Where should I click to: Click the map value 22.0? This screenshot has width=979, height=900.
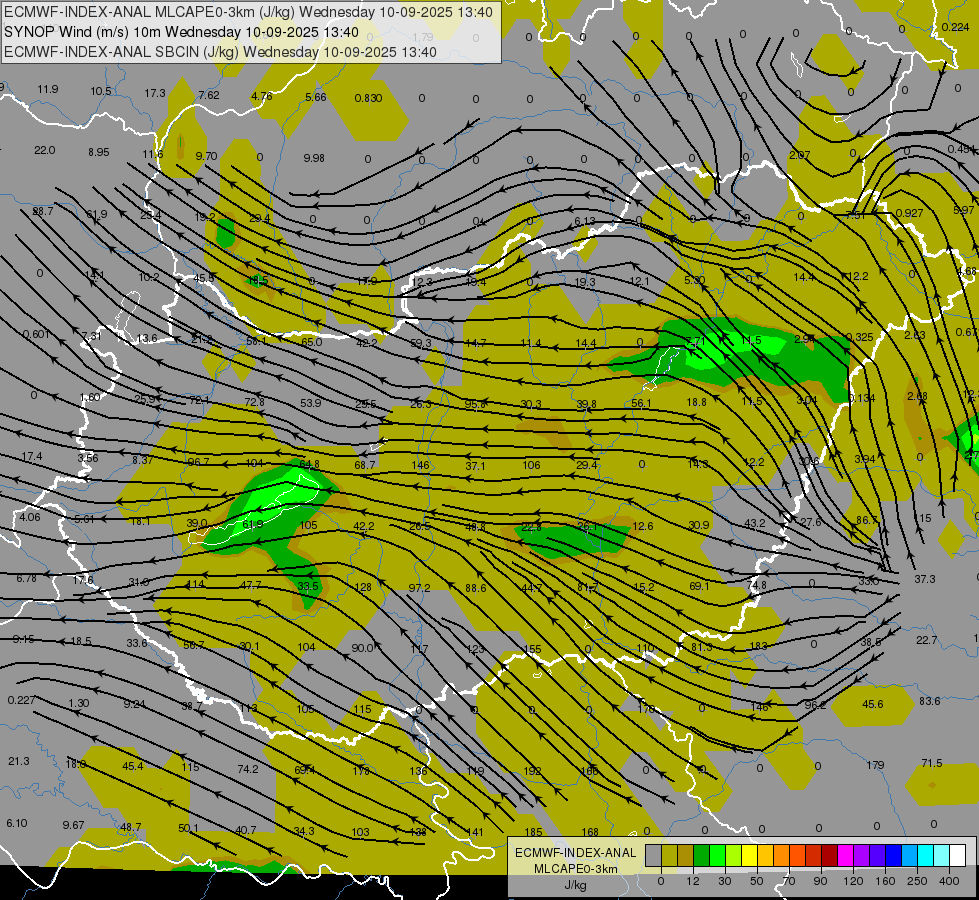(x=44, y=151)
